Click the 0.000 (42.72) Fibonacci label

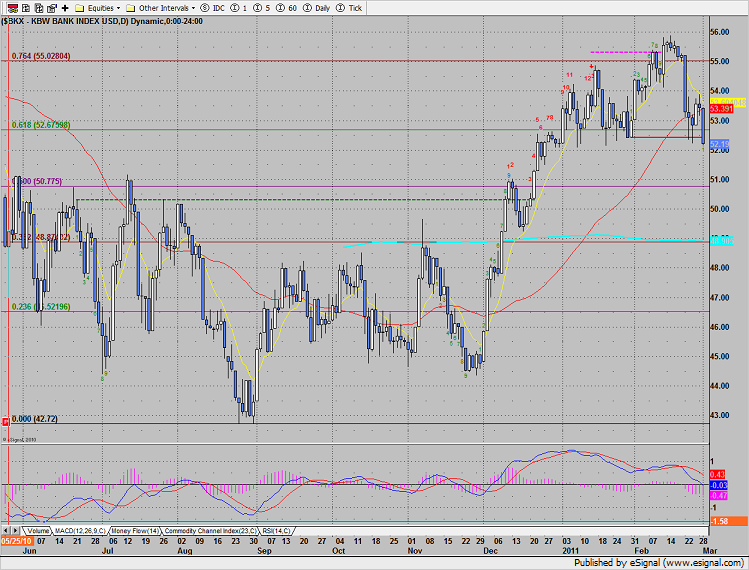34,419
